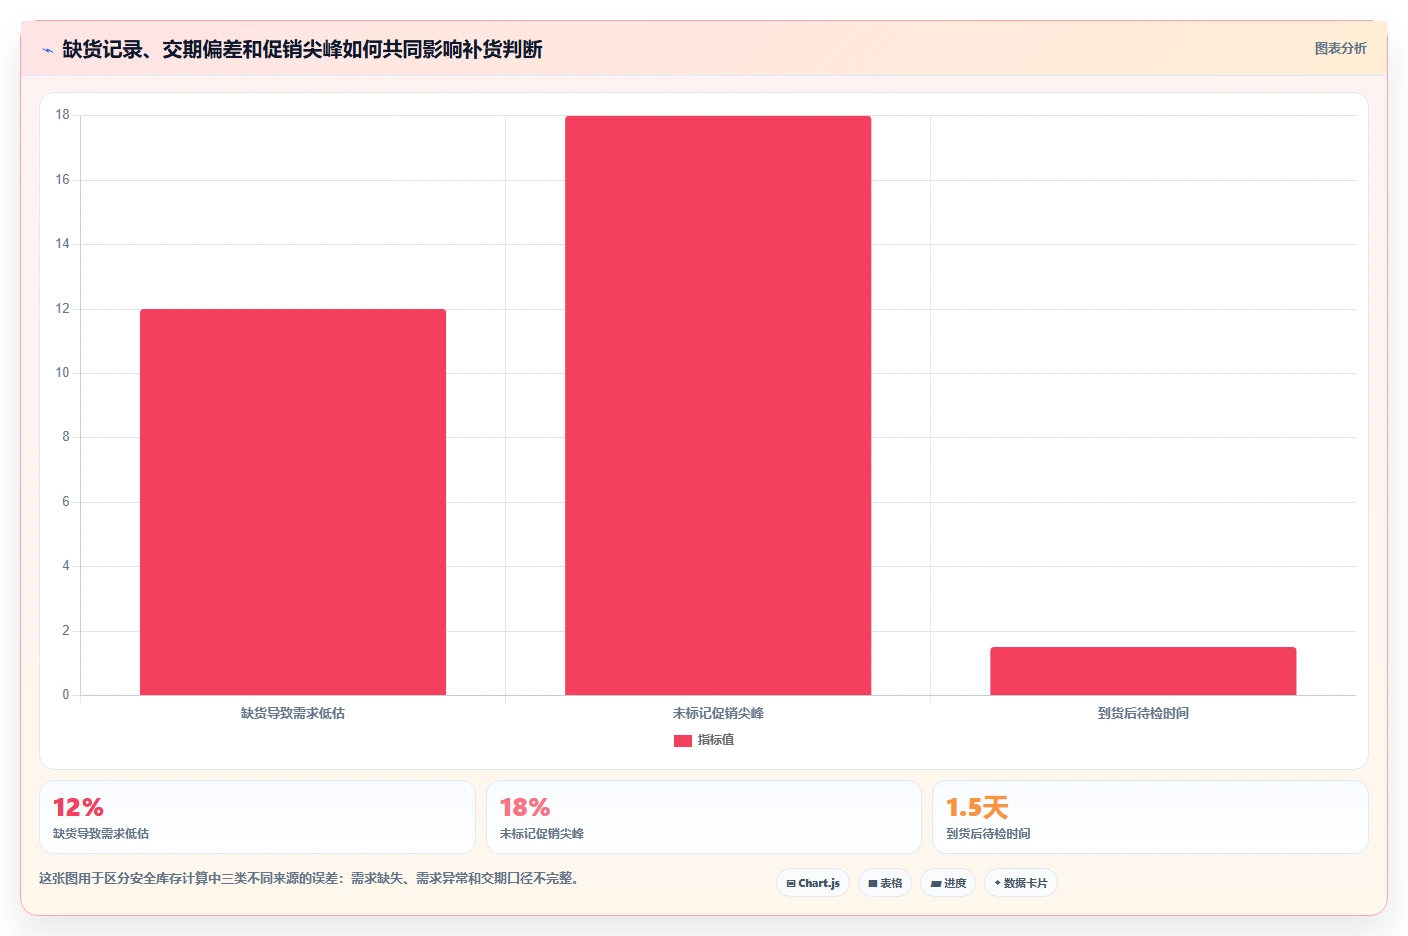Click the 进度 tag chip
This screenshot has width=1408, height=936.
(x=948, y=883)
